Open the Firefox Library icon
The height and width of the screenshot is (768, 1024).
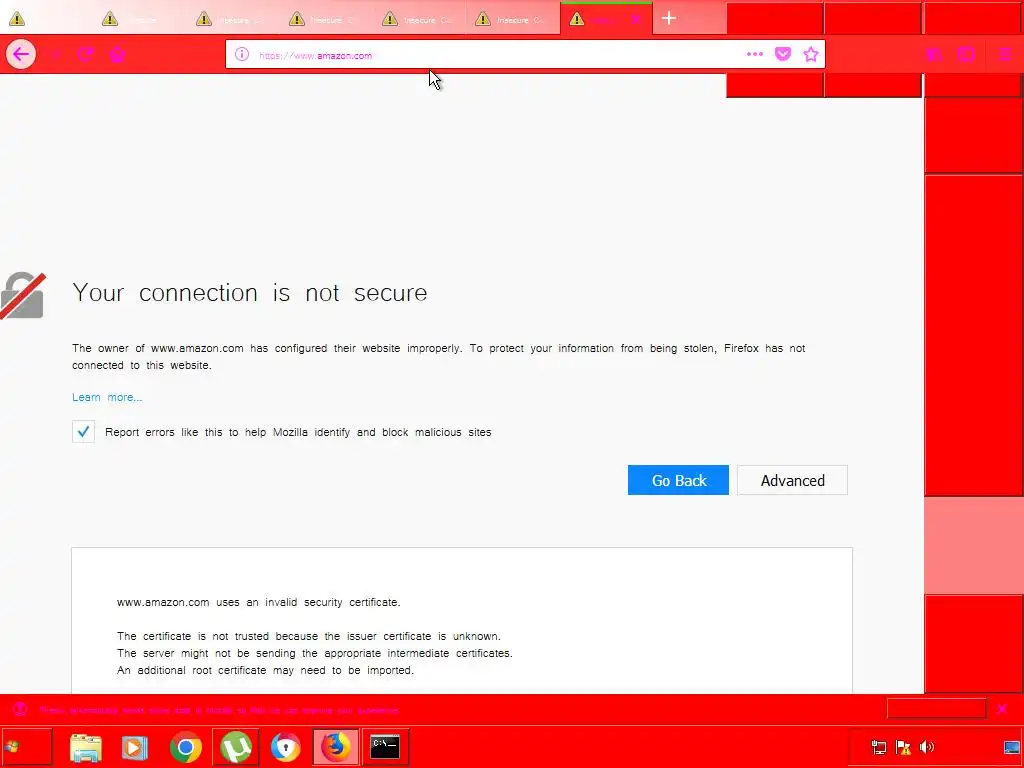935,55
